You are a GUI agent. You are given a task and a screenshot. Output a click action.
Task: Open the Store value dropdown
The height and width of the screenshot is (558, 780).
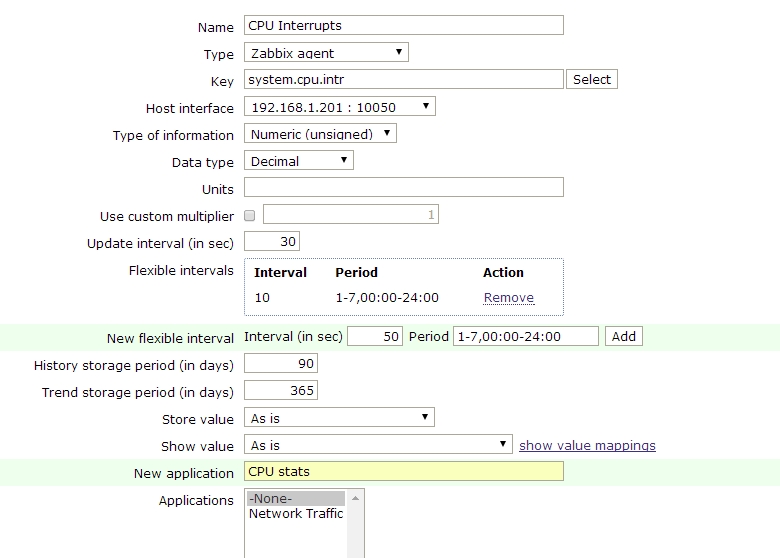(x=339, y=417)
